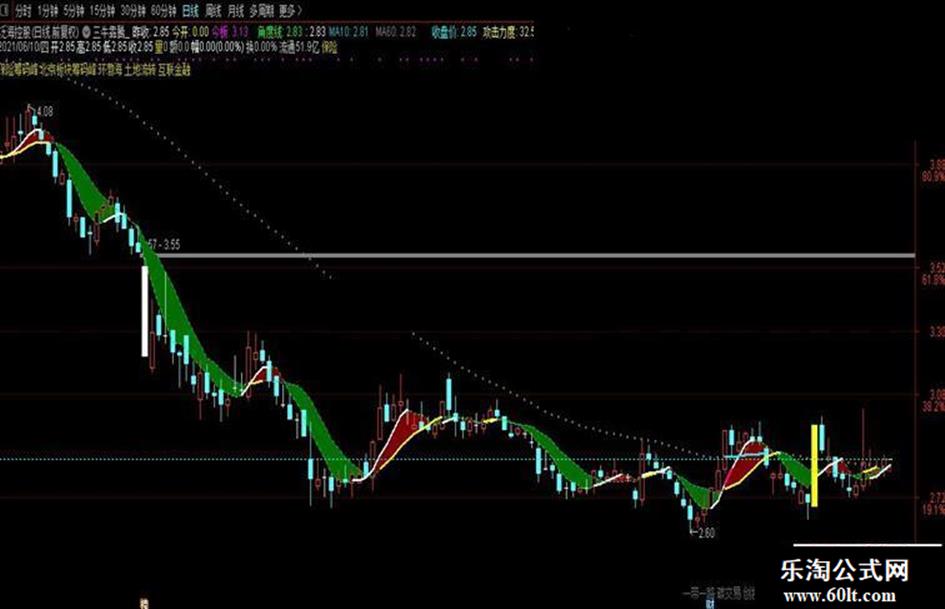Click the round icon before indicator name
This screenshot has width=945, height=609.
86,31
